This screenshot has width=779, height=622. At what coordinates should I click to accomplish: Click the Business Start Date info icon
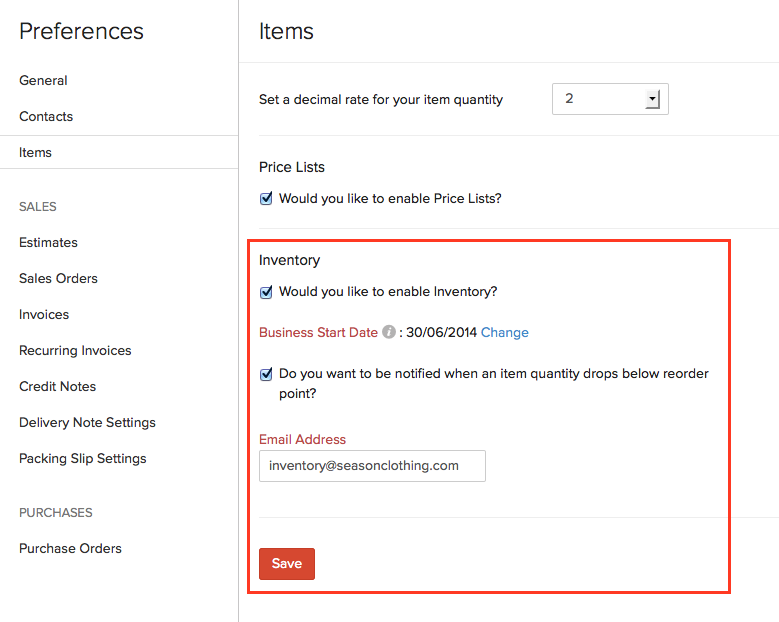(389, 332)
